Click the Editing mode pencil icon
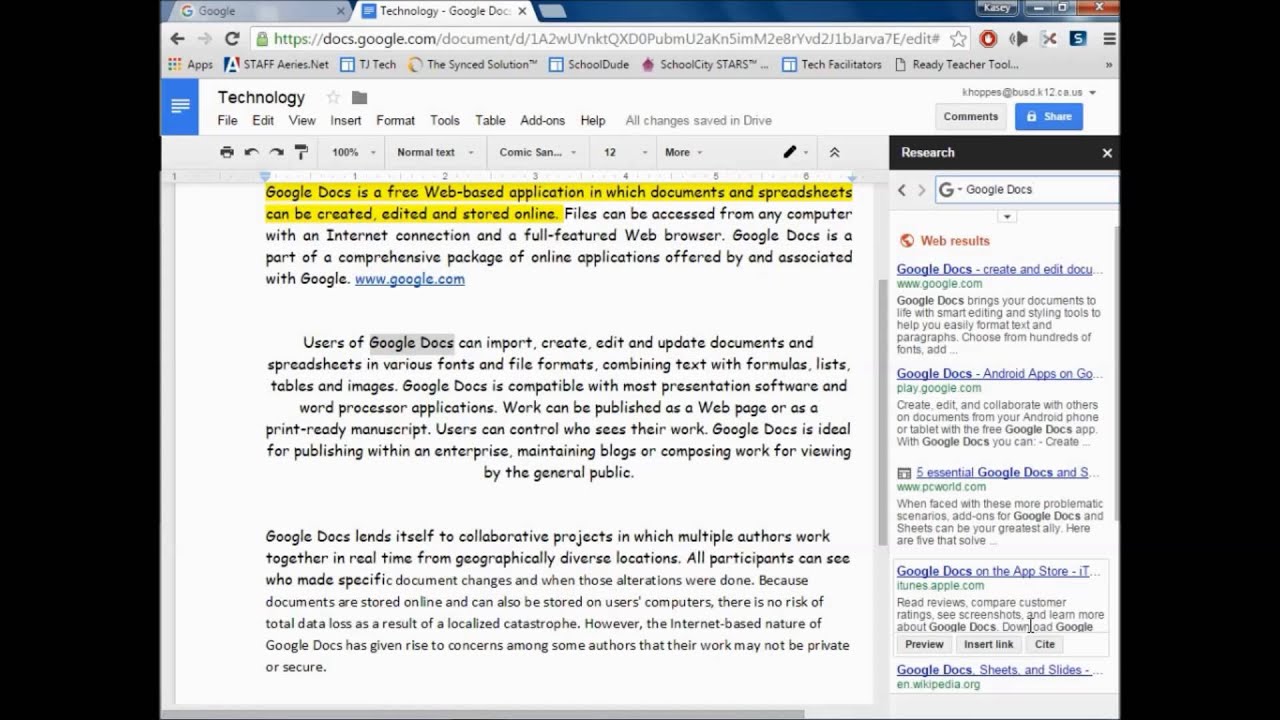1280x720 pixels. [x=790, y=152]
